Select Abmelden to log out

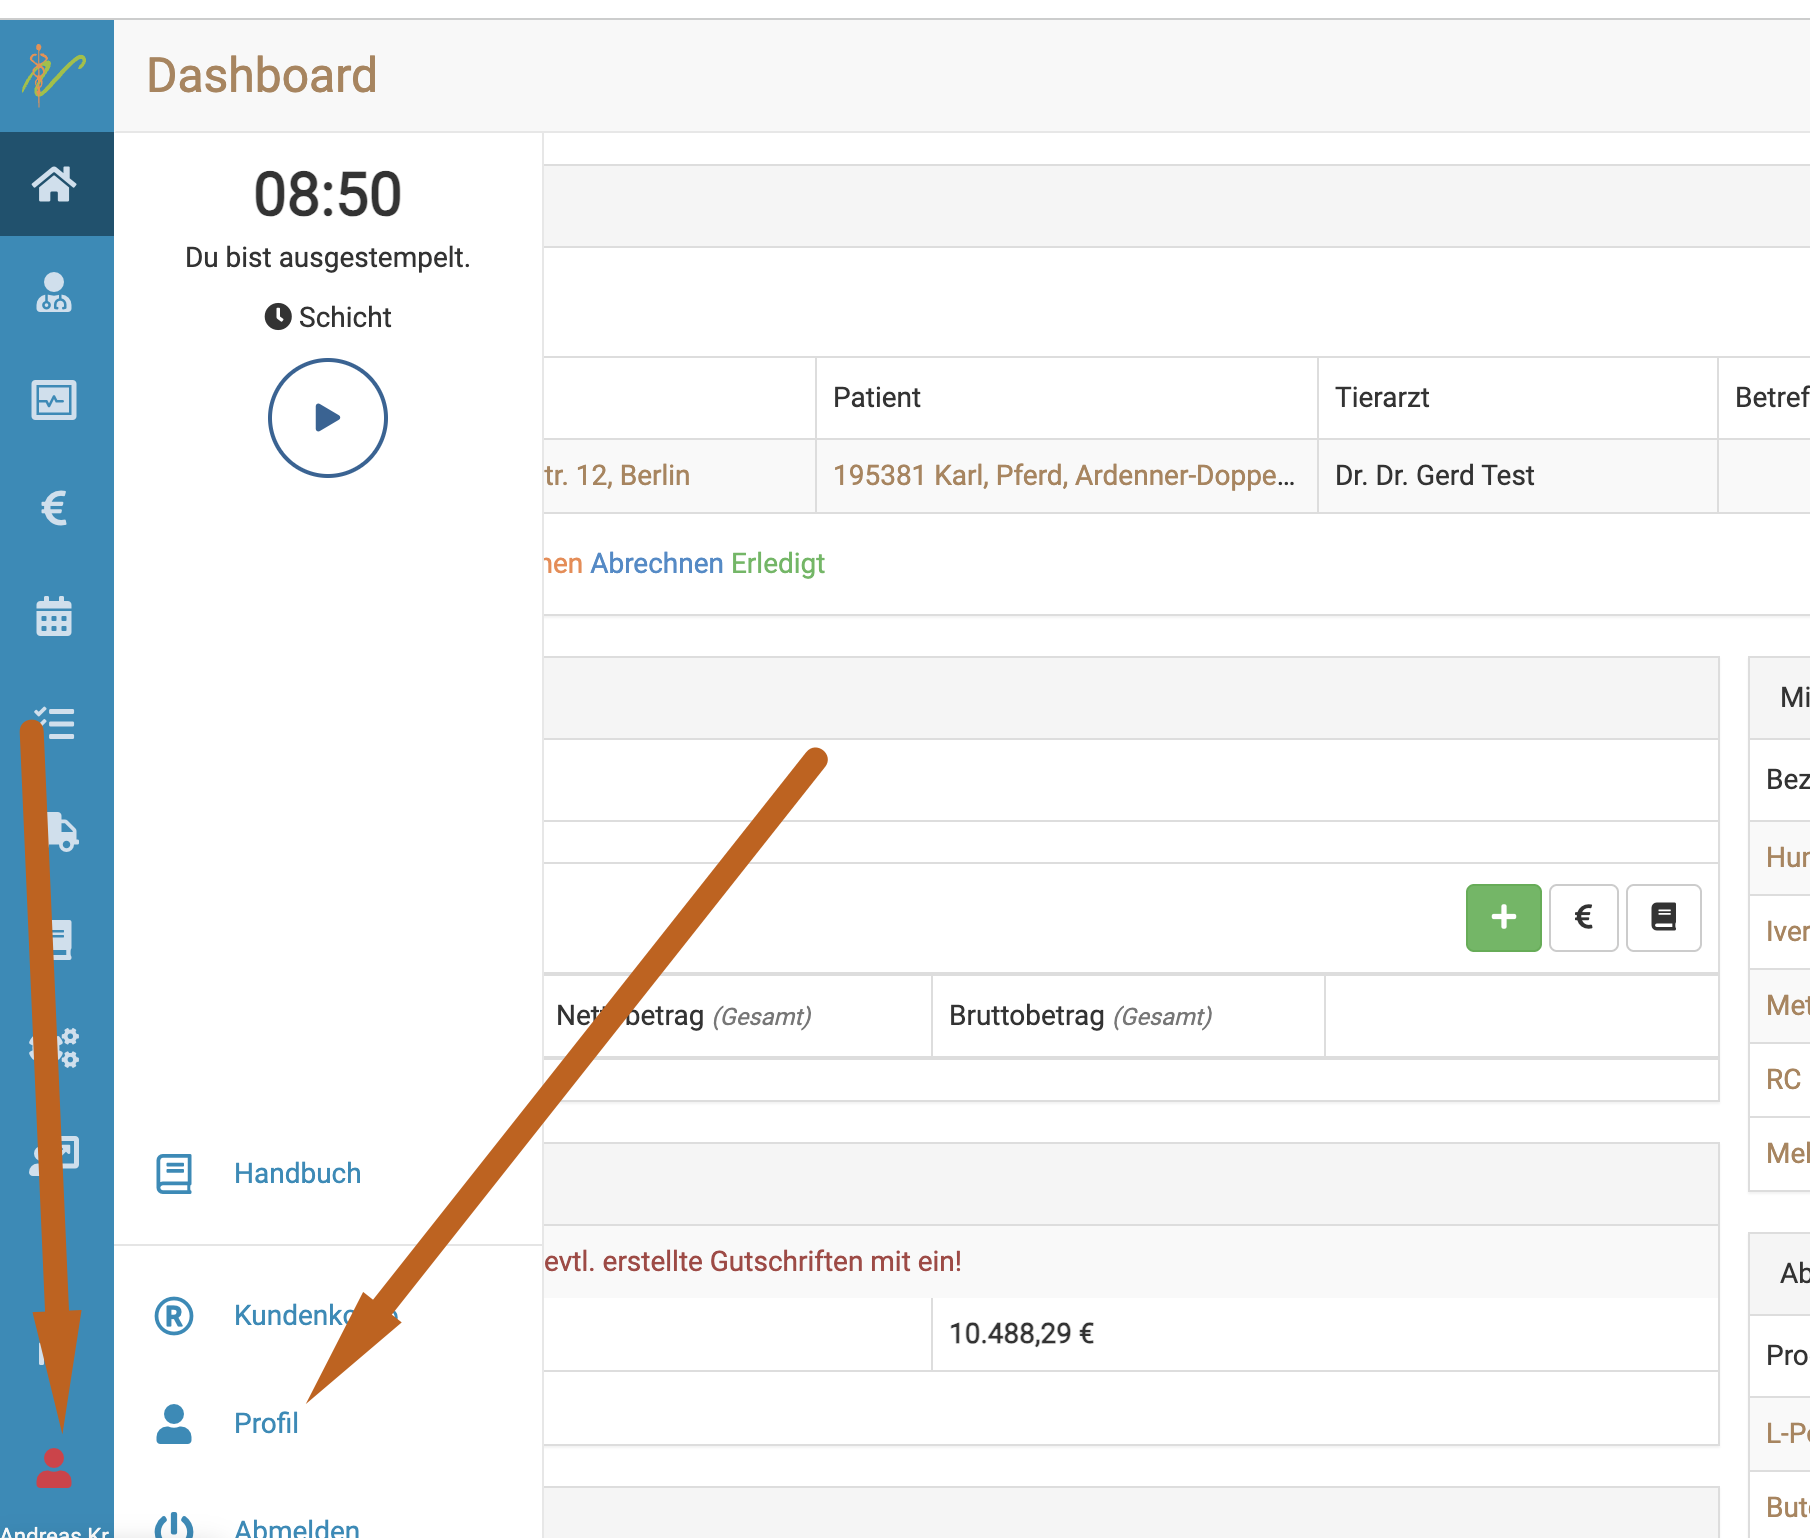(297, 1527)
